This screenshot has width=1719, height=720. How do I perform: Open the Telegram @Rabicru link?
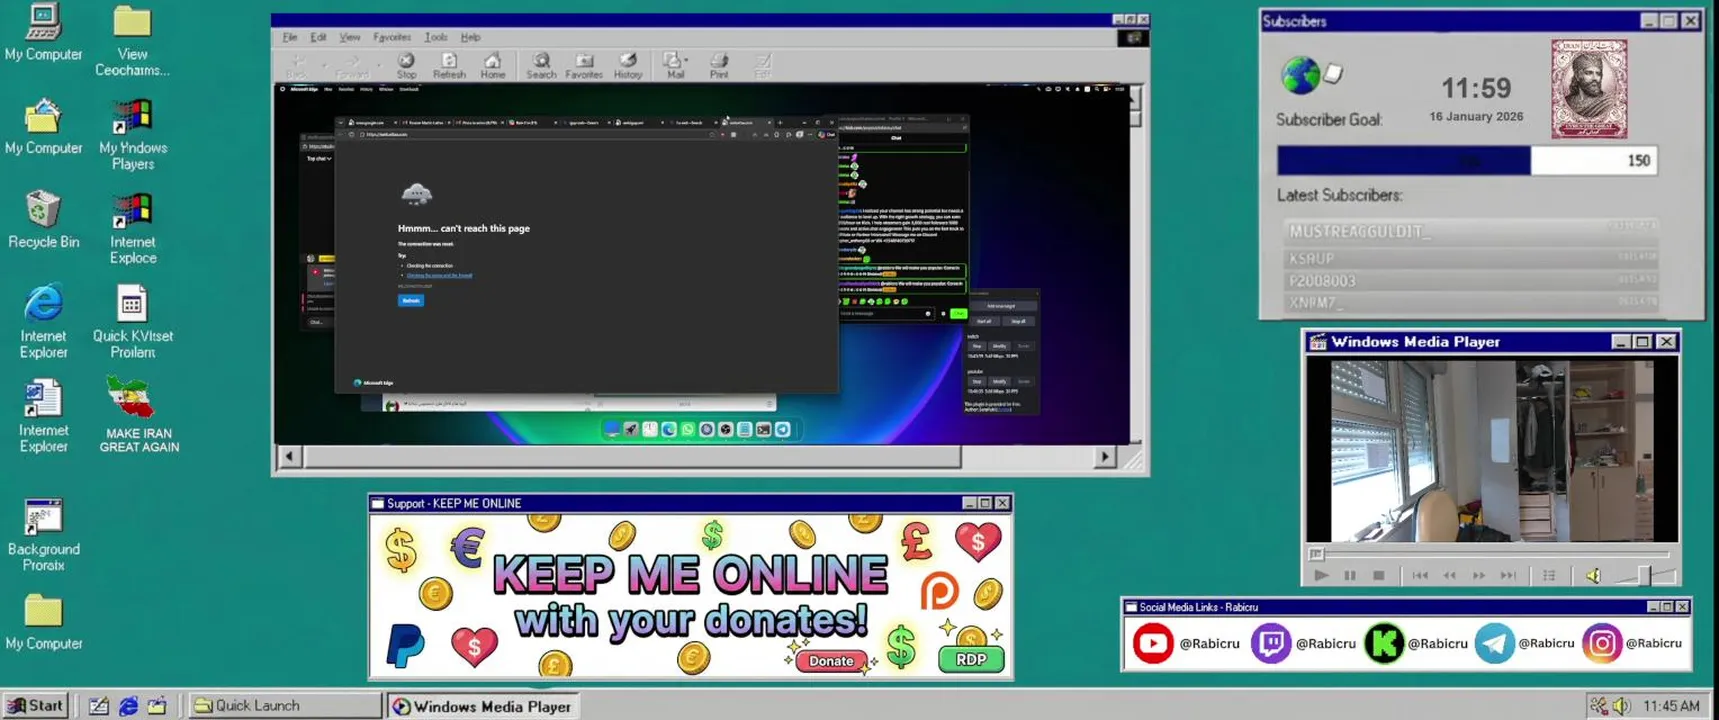click(1525, 643)
